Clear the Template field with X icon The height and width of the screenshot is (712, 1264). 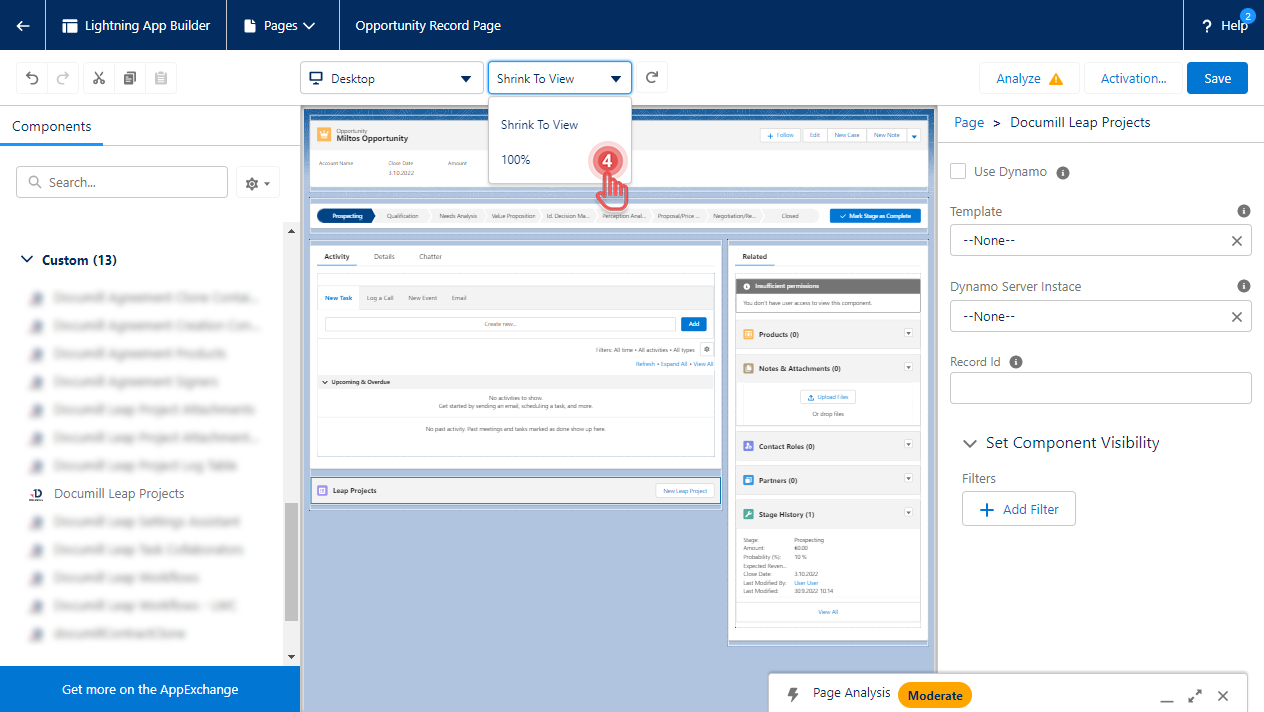click(1236, 241)
